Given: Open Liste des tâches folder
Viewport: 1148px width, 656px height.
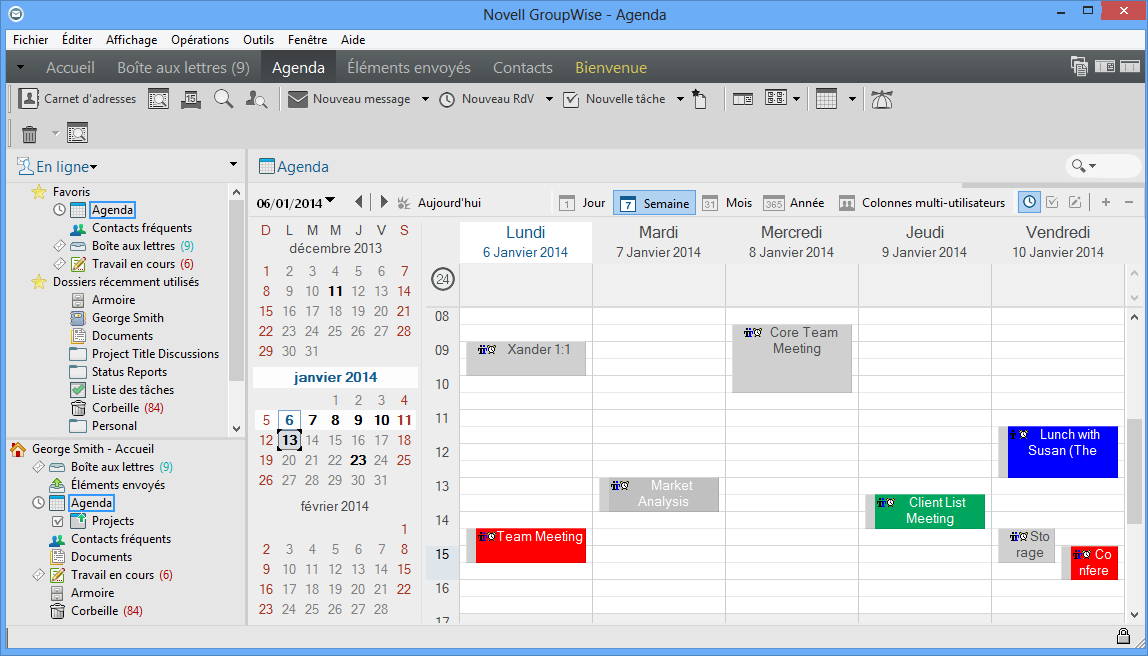Looking at the screenshot, I should [122, 390].
